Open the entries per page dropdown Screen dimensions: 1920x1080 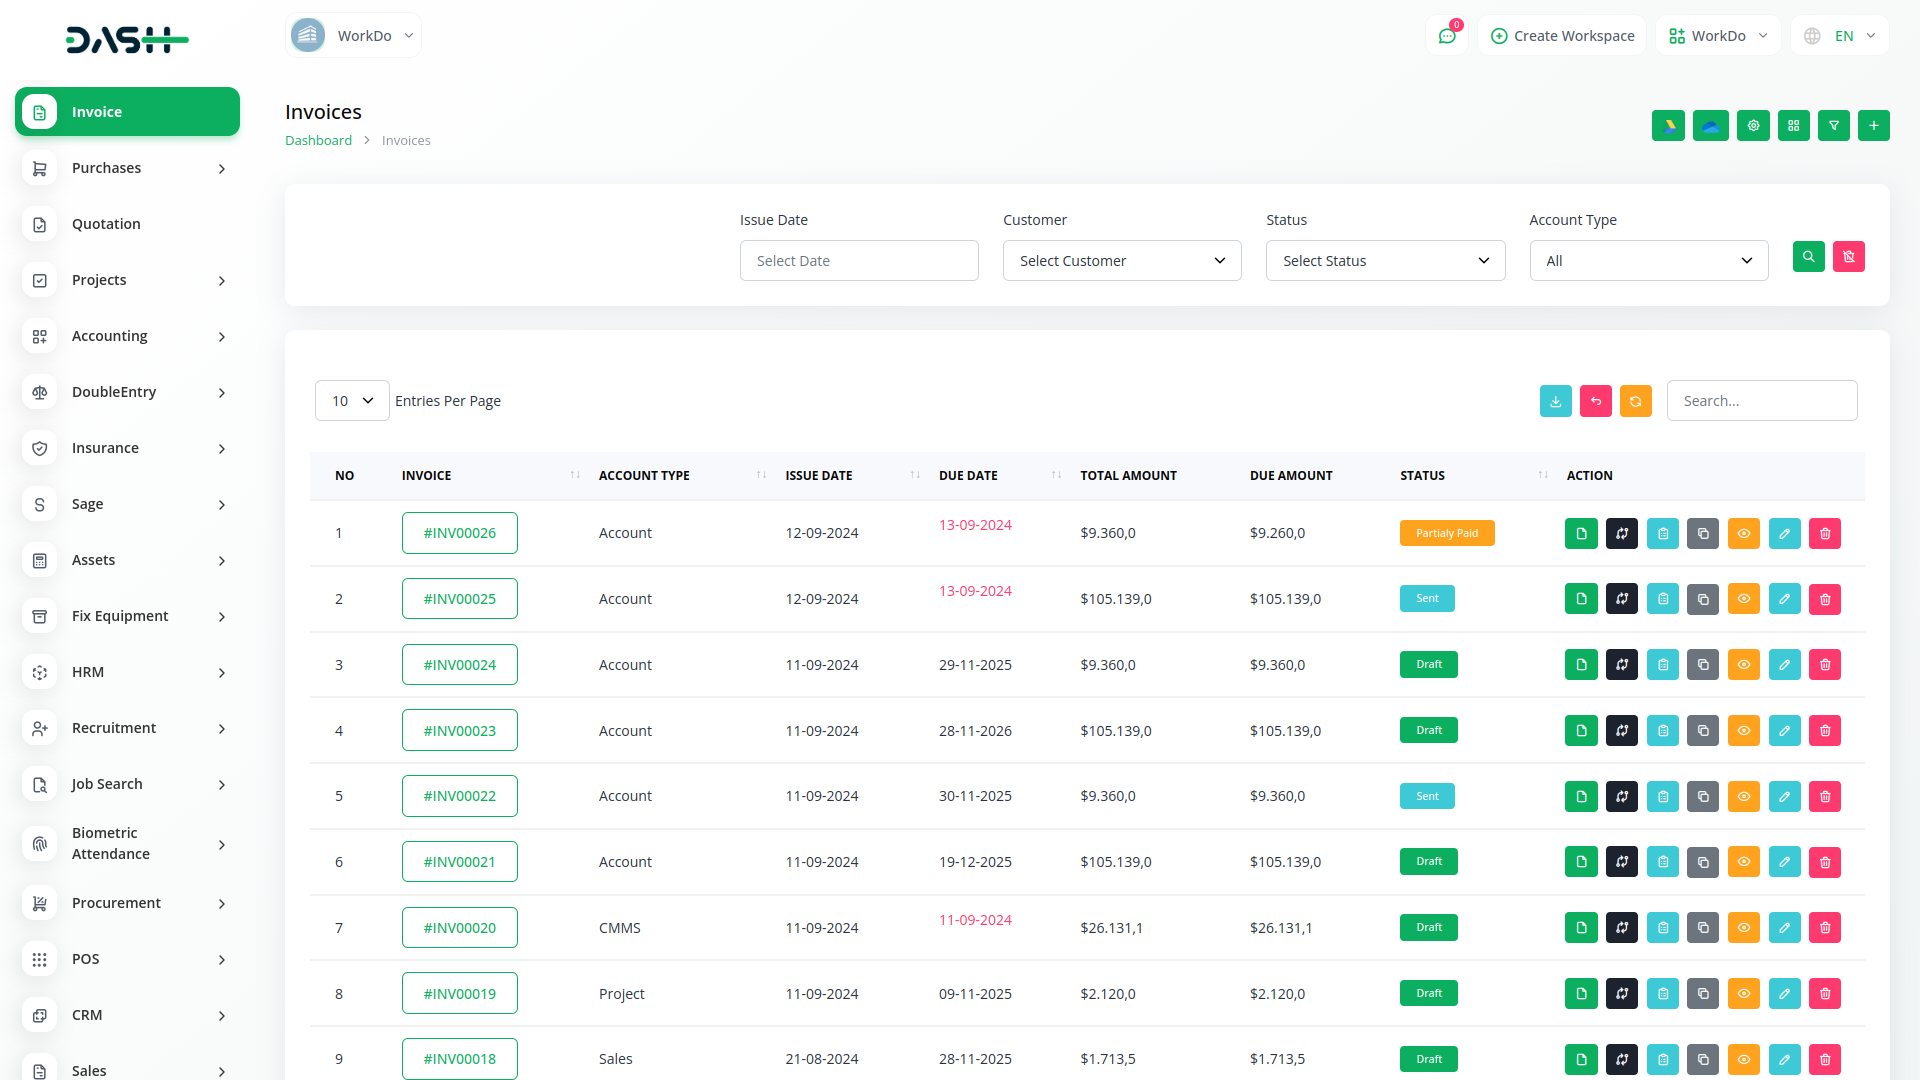point(352,401)
